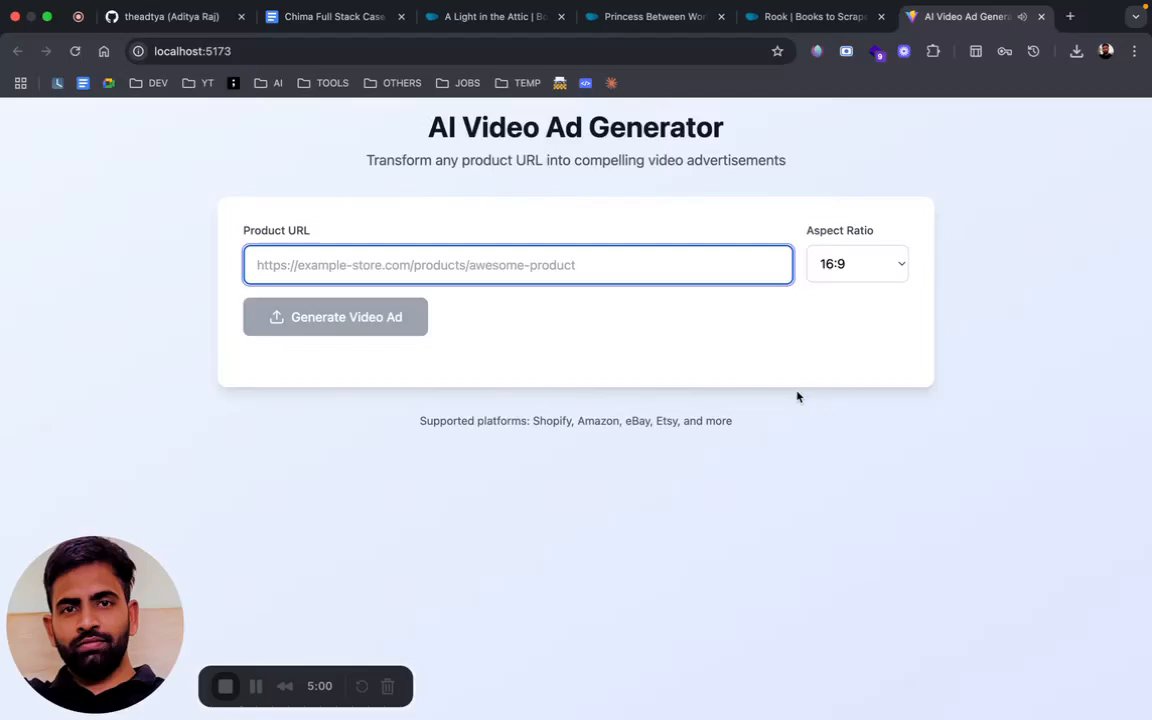The width and height of the screenshot is (1152, 720).
Task: Click the Generate Video Ad button
Action: (335, 317)
